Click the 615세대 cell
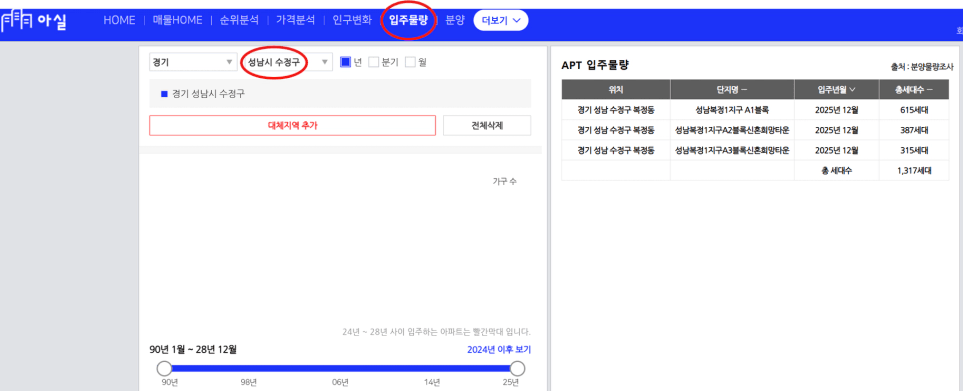The width and height of the screenshot is (963, 391). [914, 110]
